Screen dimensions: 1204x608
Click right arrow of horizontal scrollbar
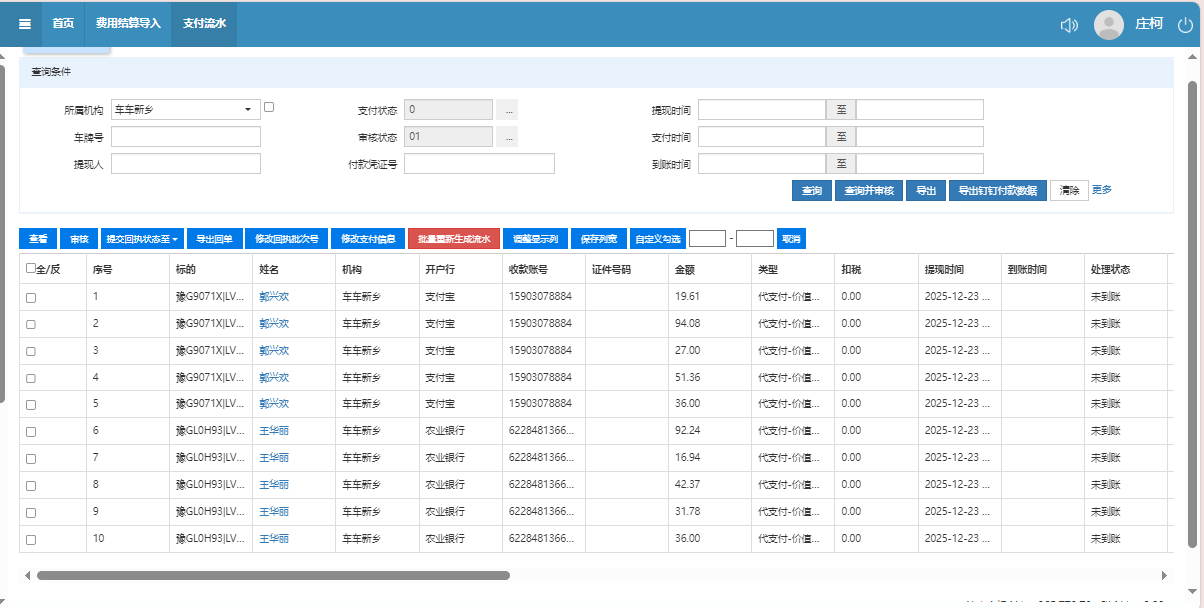pyautogui.click(x=1164, y=576)
